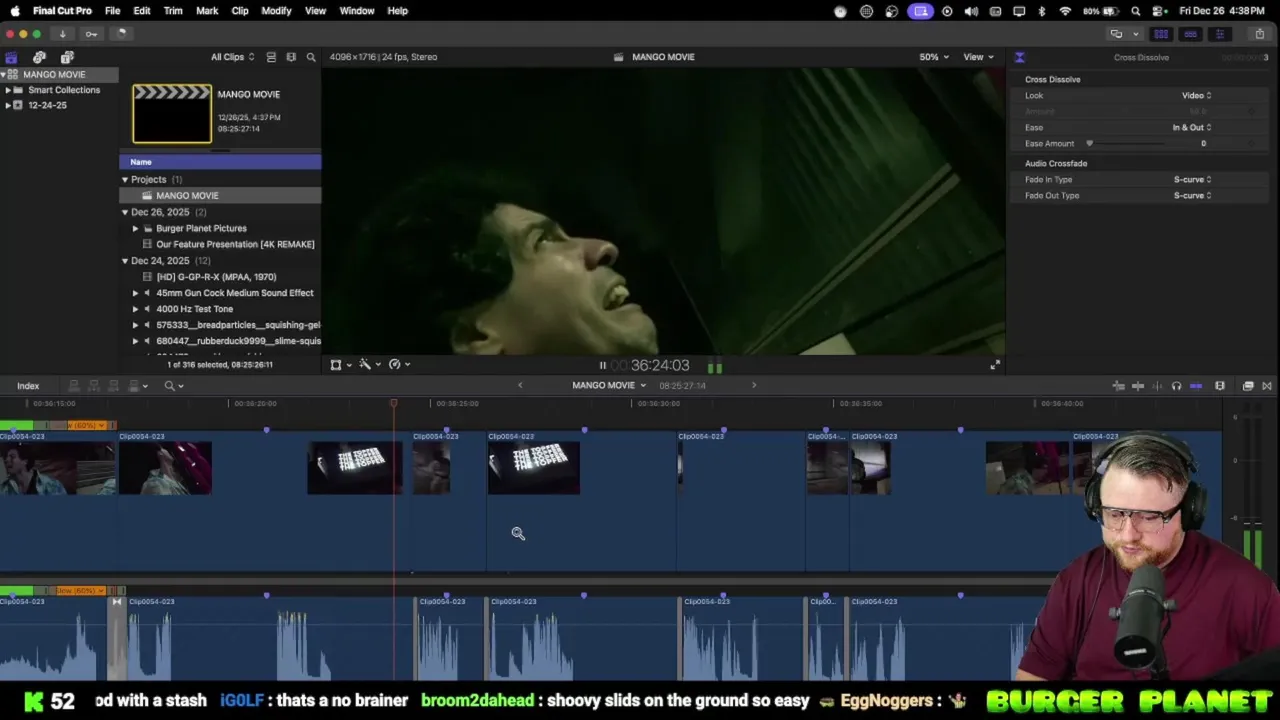Viewport: 1280px width, 720px height.
Task: Open transform tool menu under viewer
Action: click(340, 365)
